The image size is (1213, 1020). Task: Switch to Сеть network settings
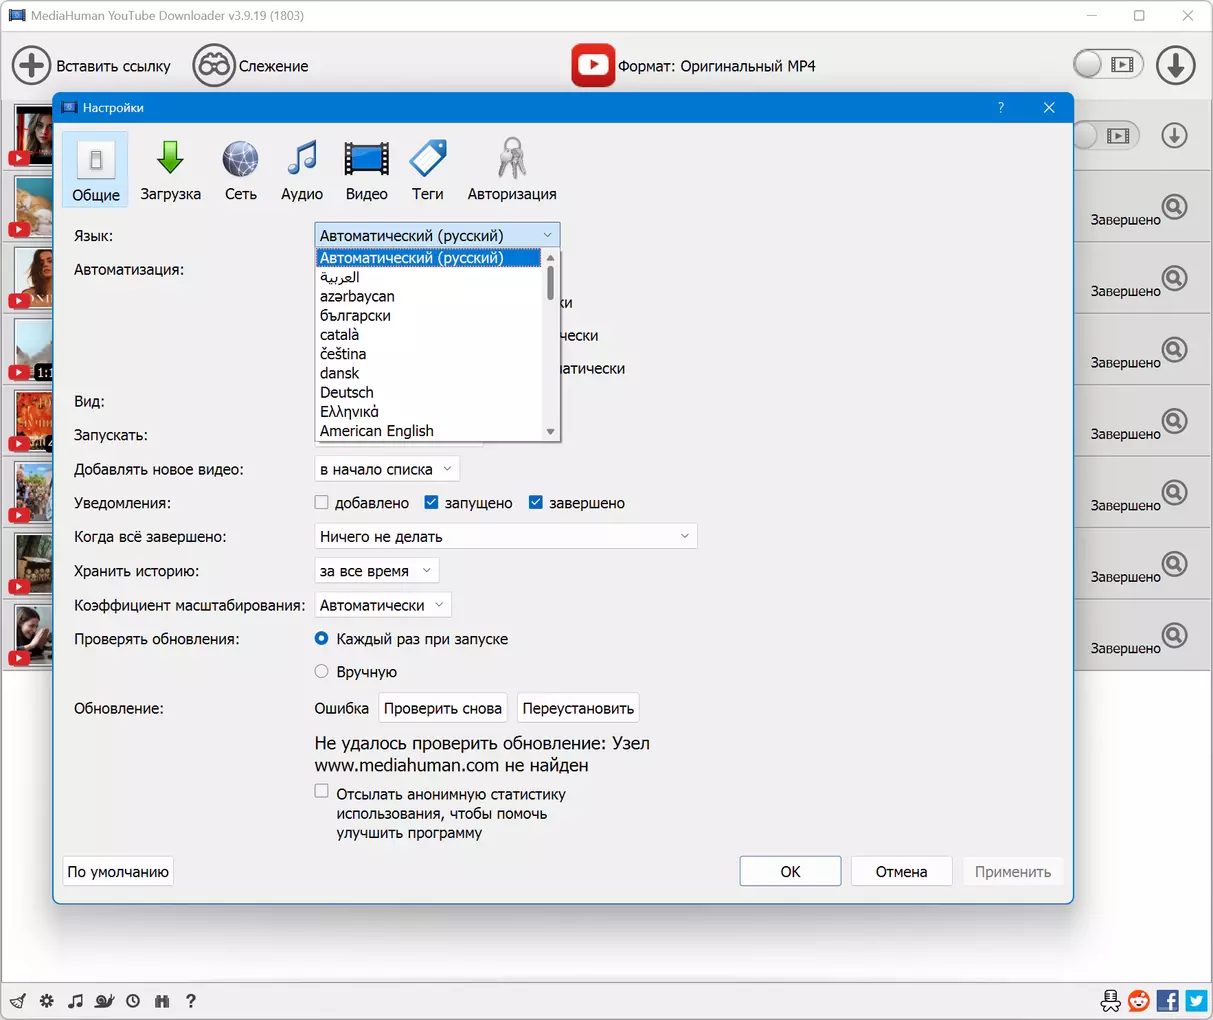click(x=240, y=170)
